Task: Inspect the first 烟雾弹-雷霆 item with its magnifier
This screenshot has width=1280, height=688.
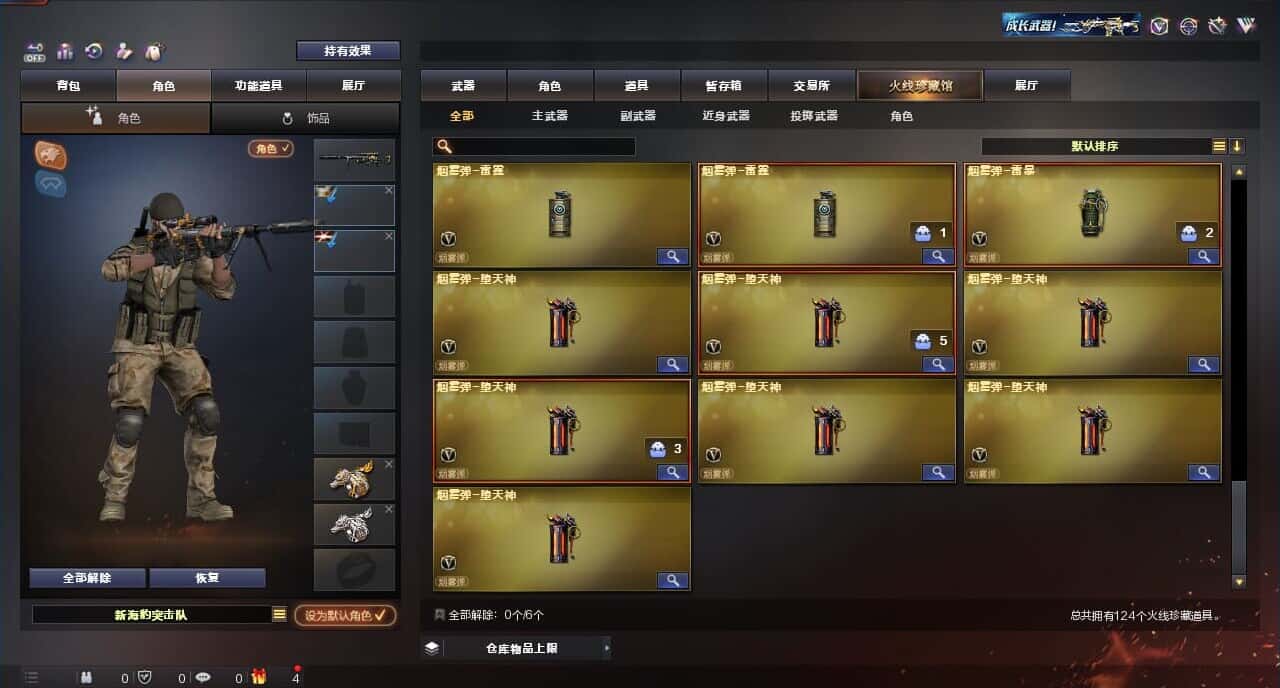Action: coord(674,256)
